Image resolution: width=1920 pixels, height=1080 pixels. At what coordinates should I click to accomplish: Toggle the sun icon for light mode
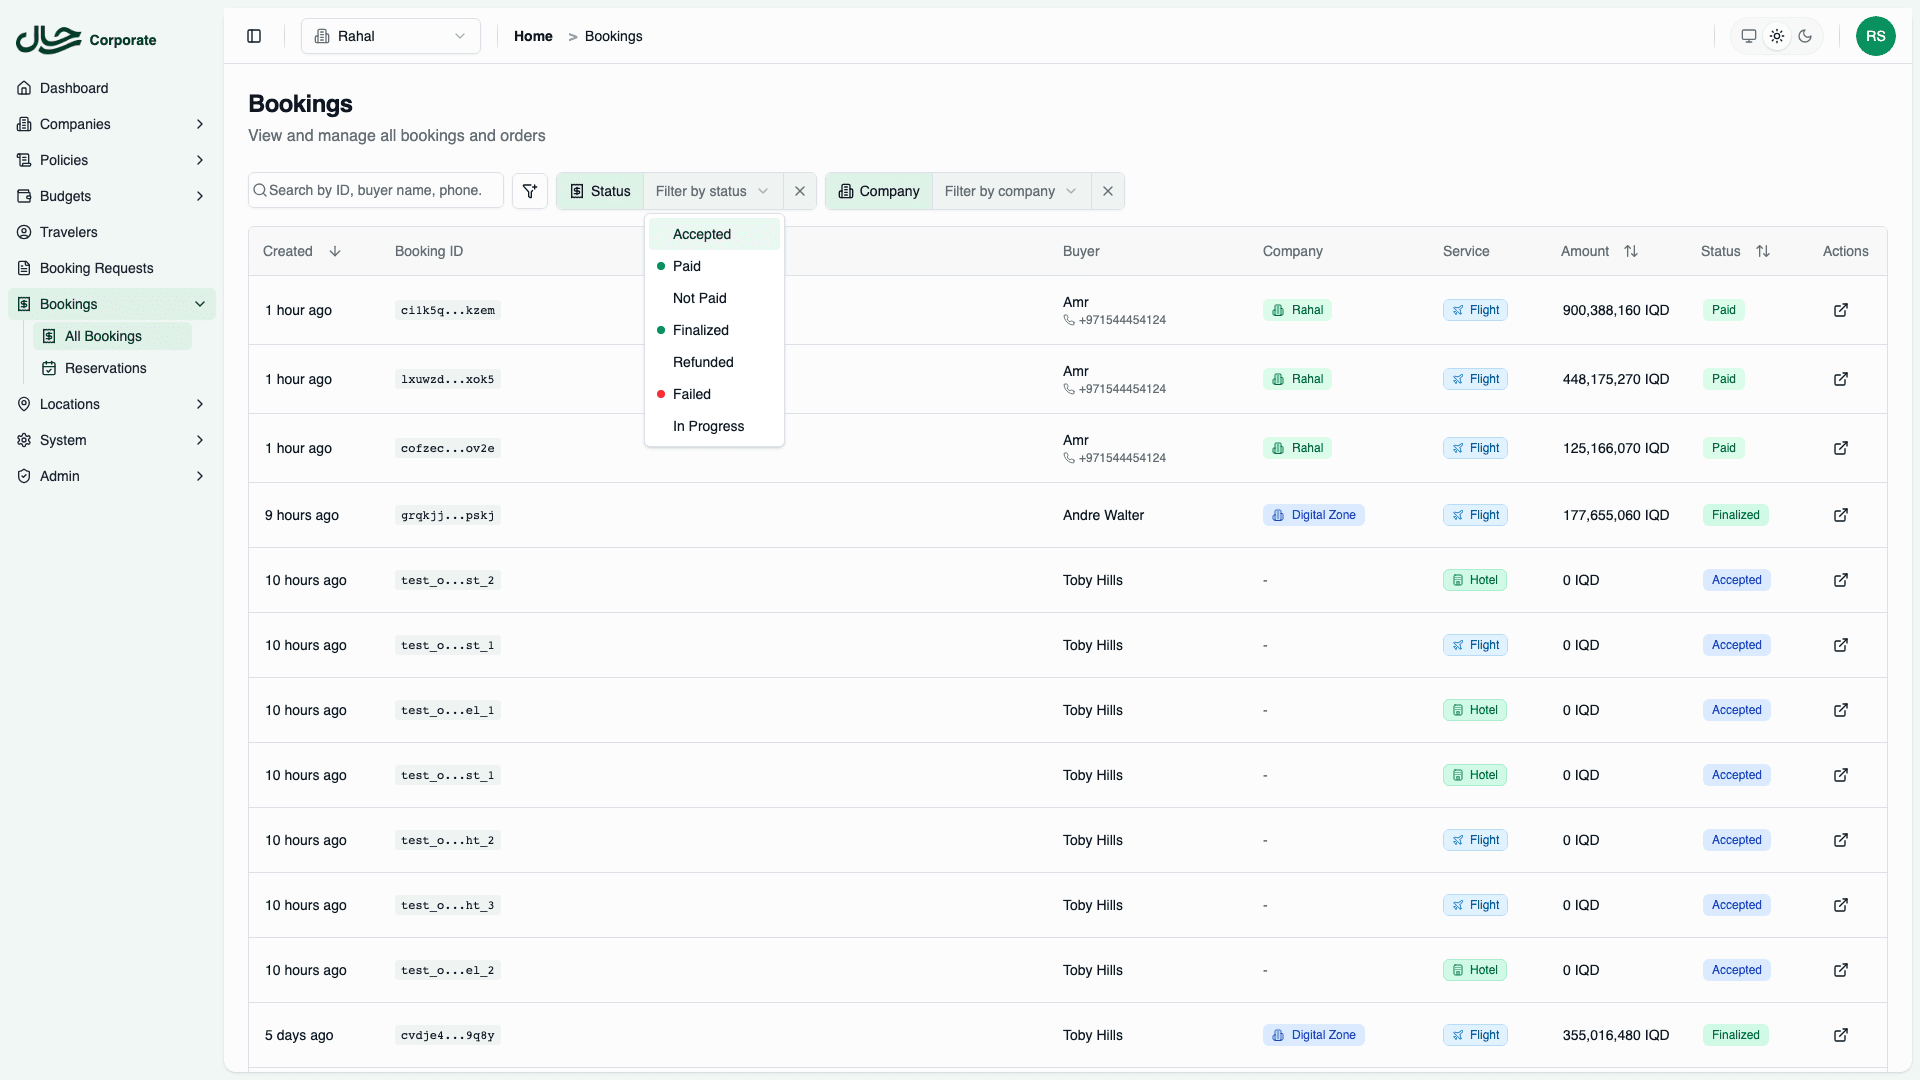pyautogui.click(x=1777, y=36)
